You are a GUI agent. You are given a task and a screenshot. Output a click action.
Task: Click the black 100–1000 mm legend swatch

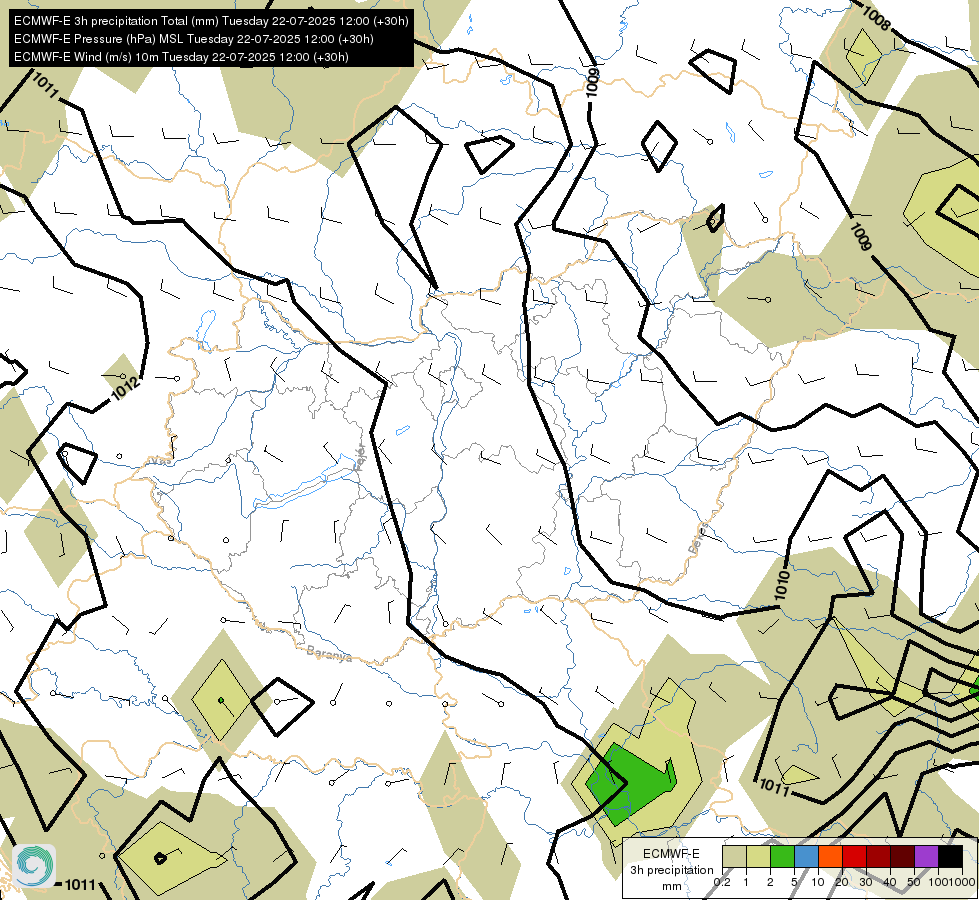pos(951,856)
